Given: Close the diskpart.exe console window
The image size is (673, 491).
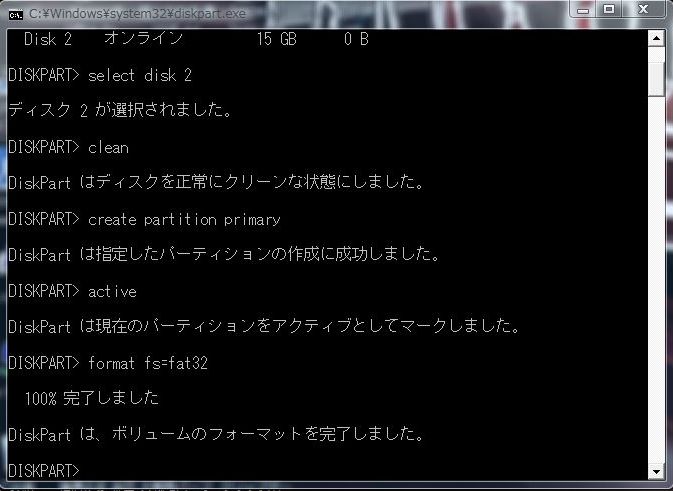Looking at the screenshot, I should point(643,9).
